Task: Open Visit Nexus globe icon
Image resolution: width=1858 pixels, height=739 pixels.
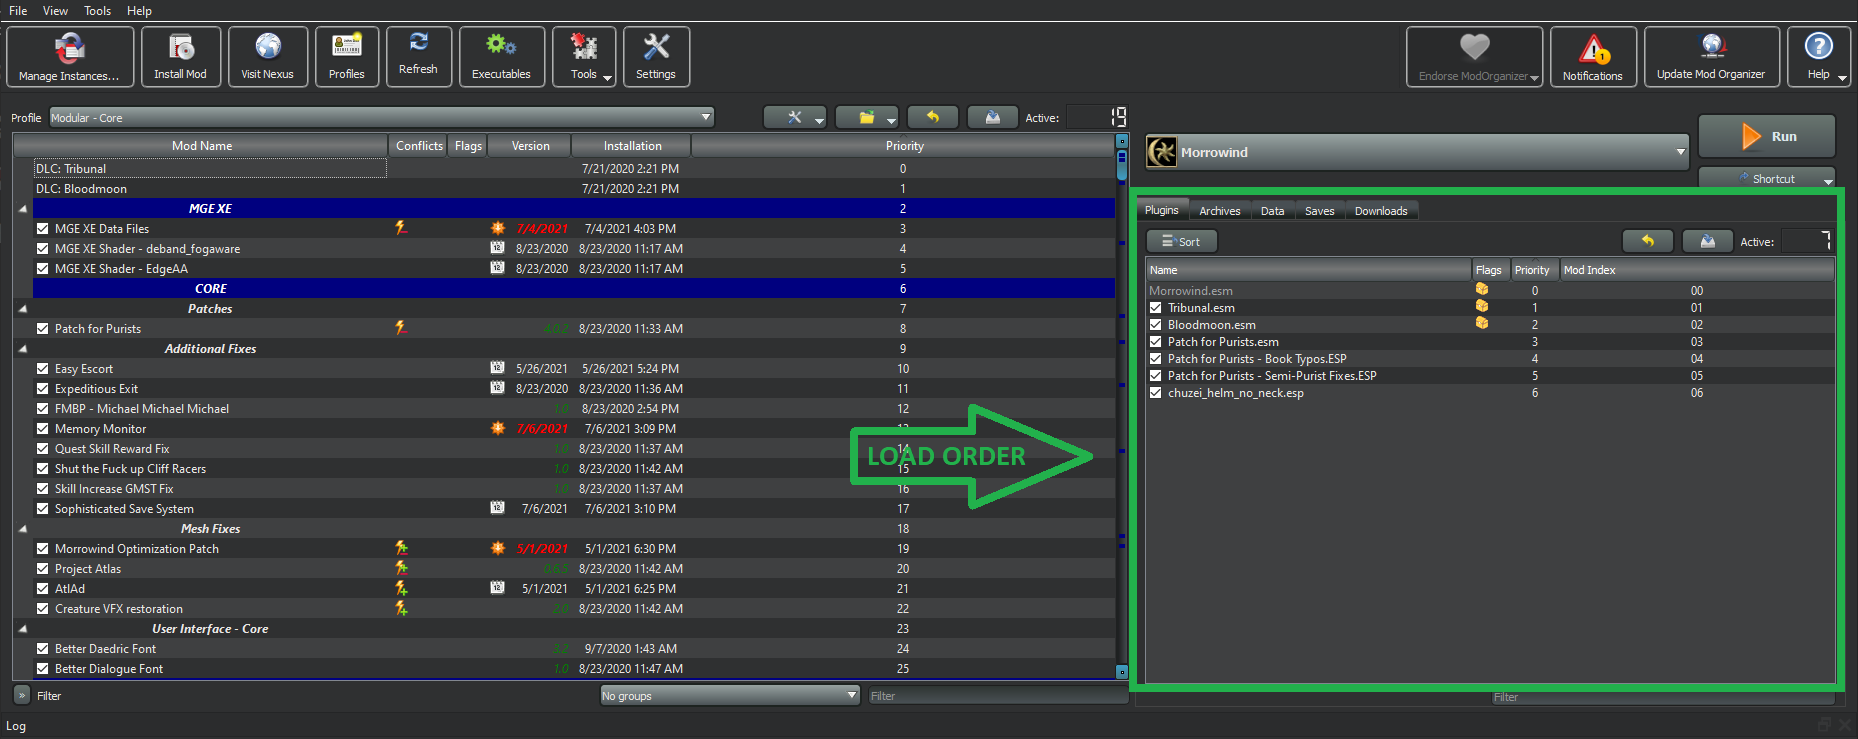Action: coord(267,57)
